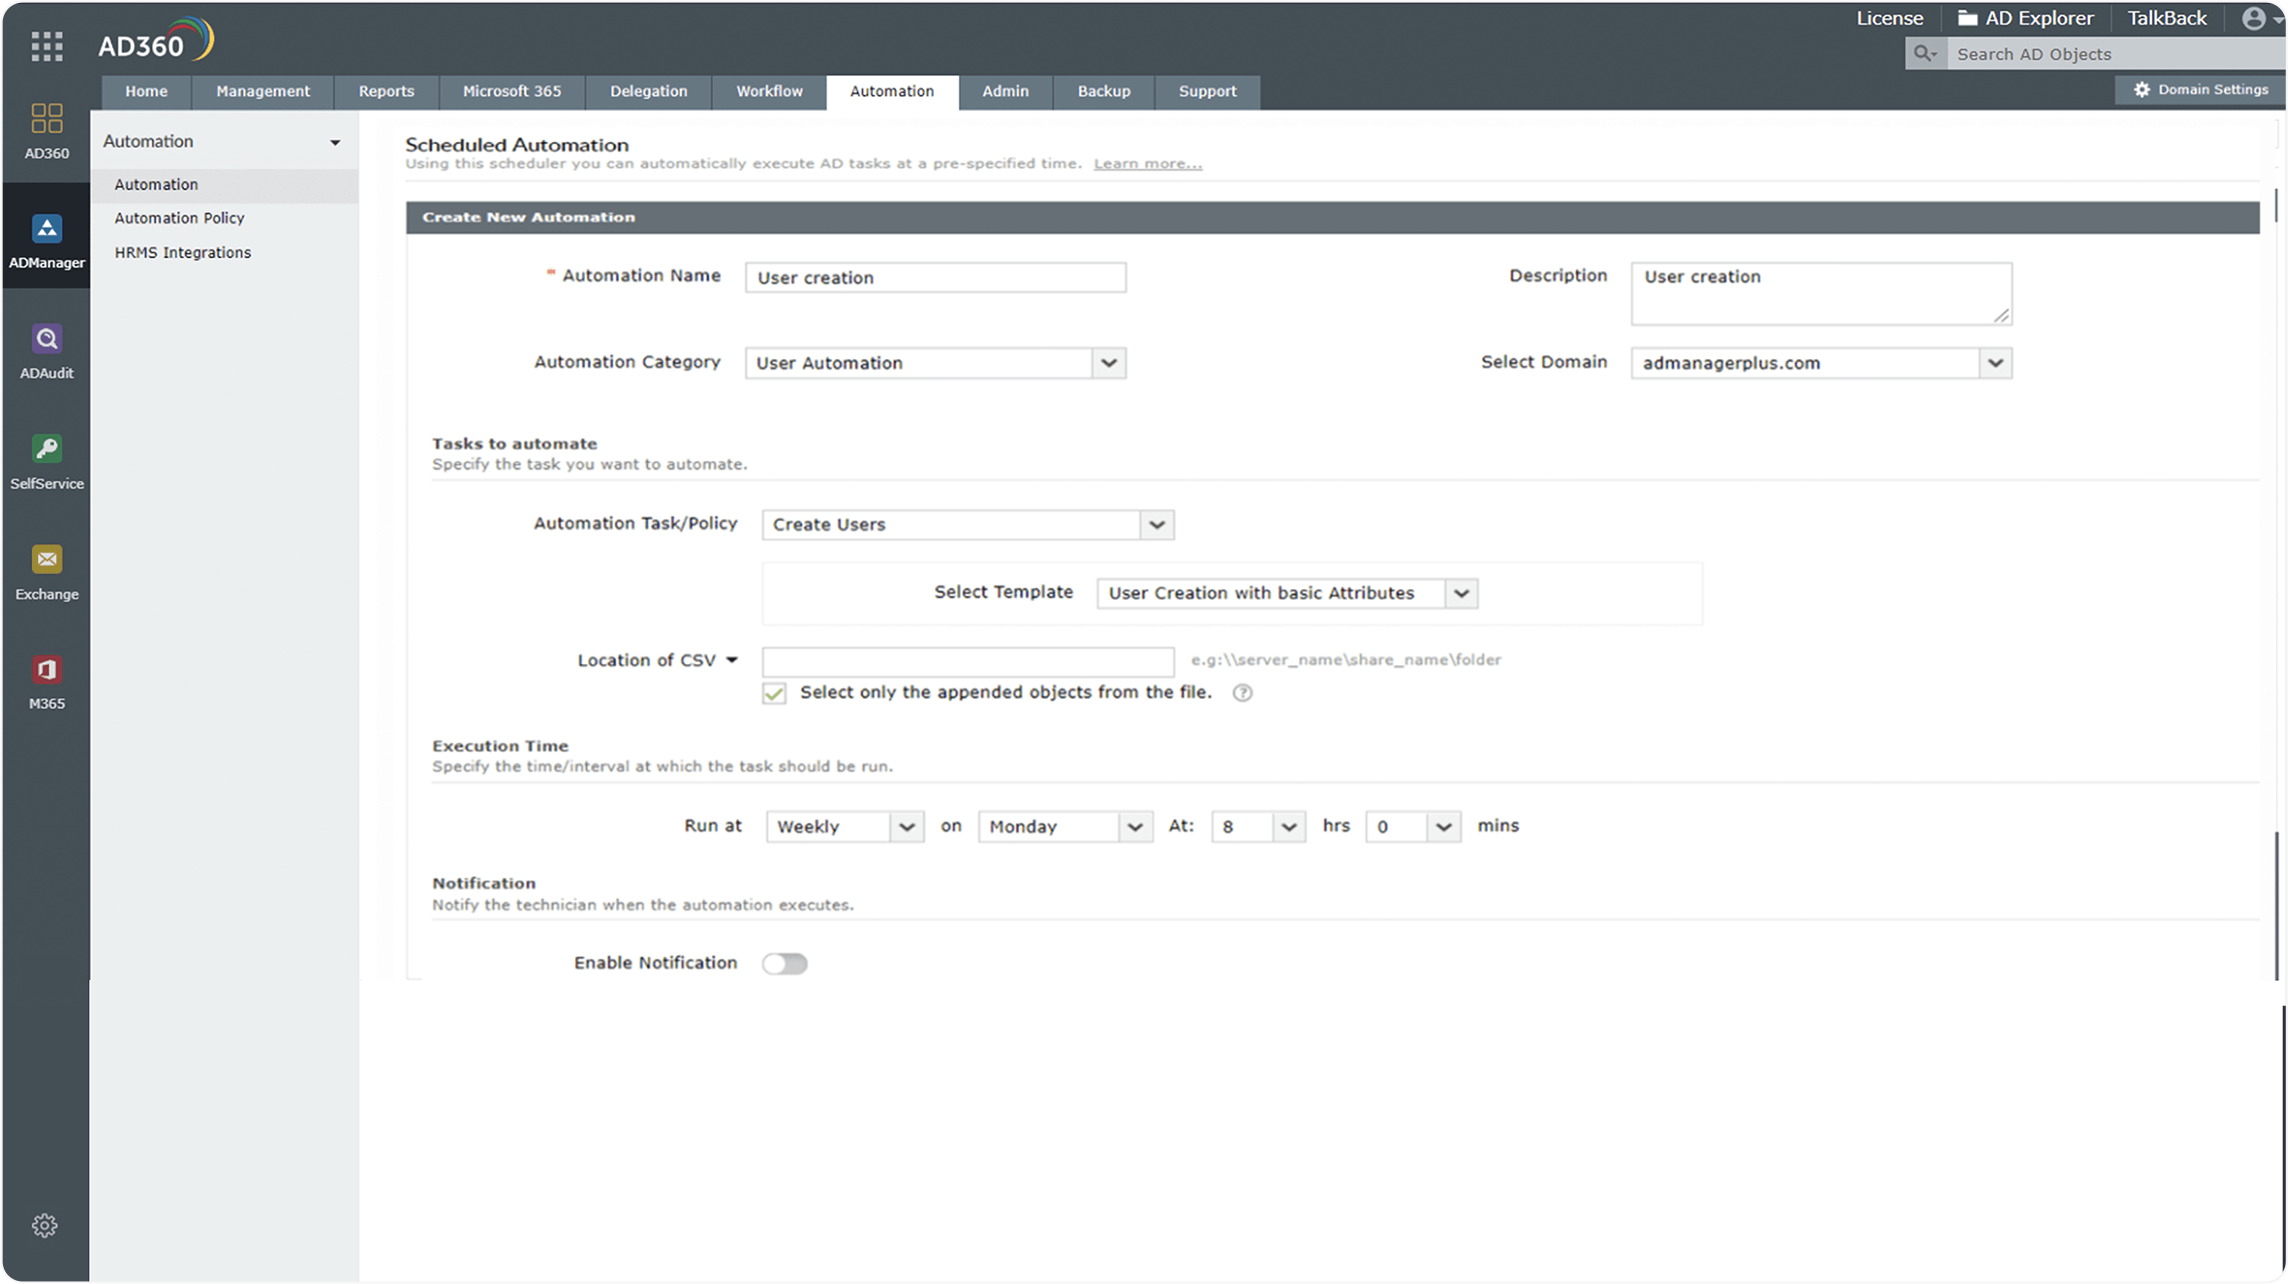
Task: Open the Reports tab
Action: (385, 91)
